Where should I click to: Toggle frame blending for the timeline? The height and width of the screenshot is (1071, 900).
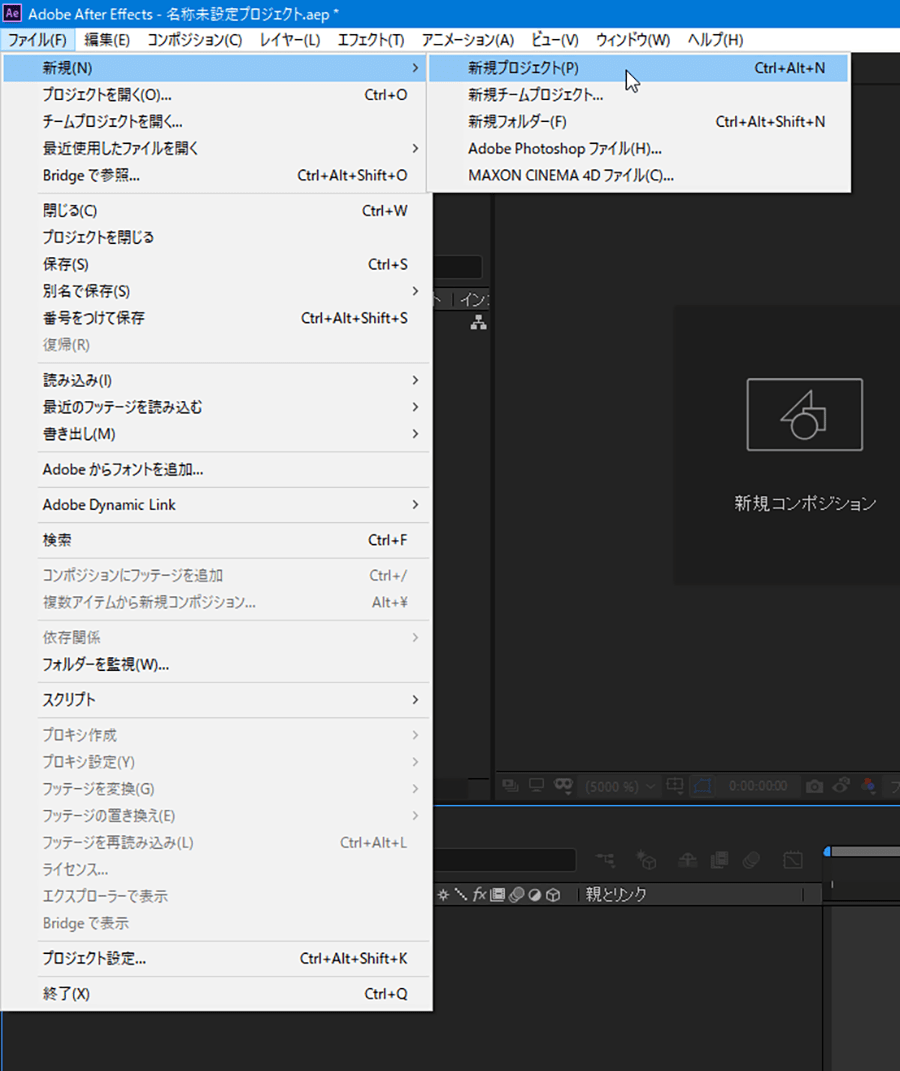point(719,860)
